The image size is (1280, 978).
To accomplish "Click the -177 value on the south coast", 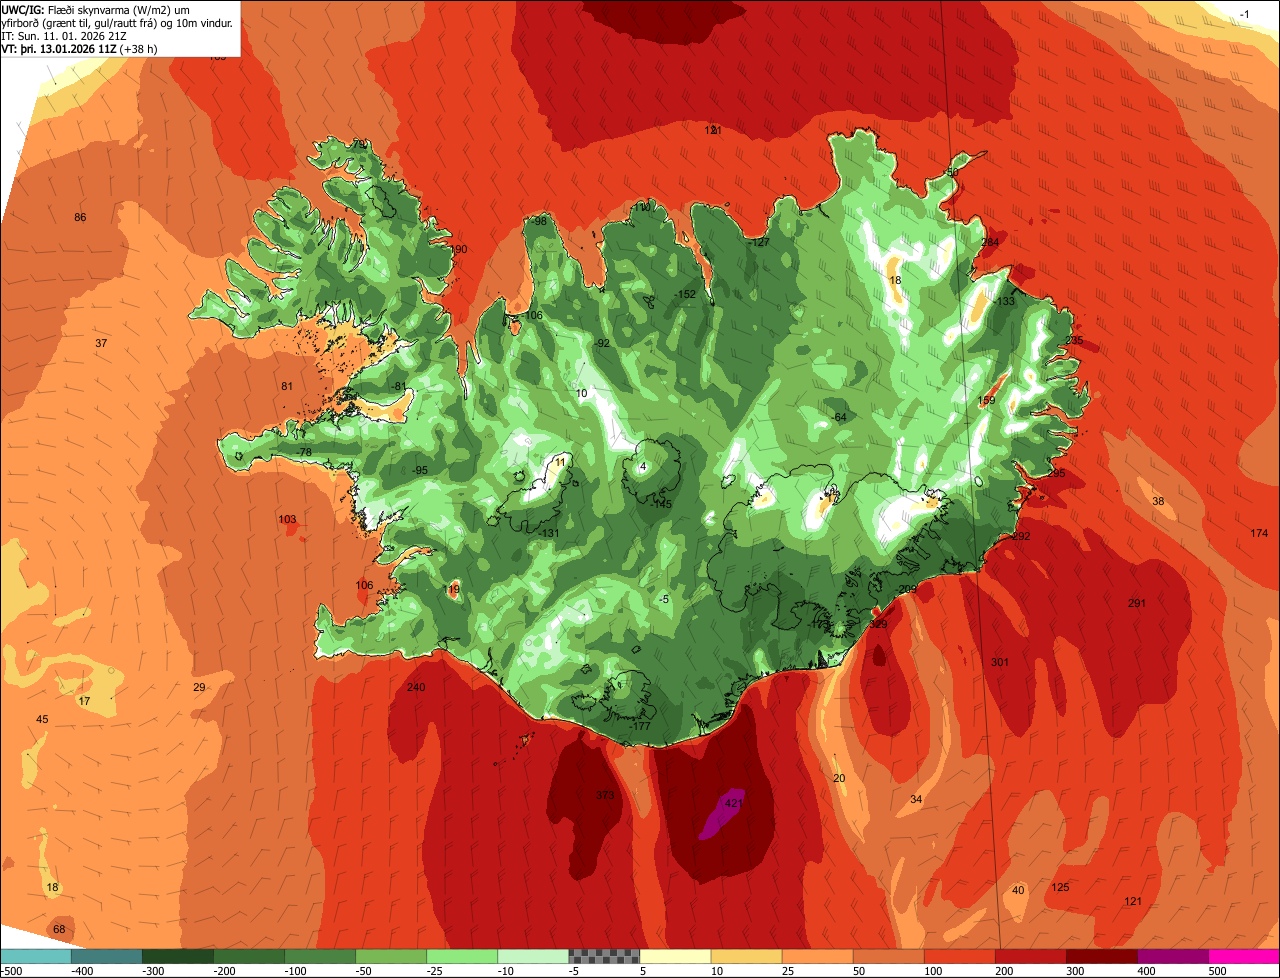I will click(640, 726).
